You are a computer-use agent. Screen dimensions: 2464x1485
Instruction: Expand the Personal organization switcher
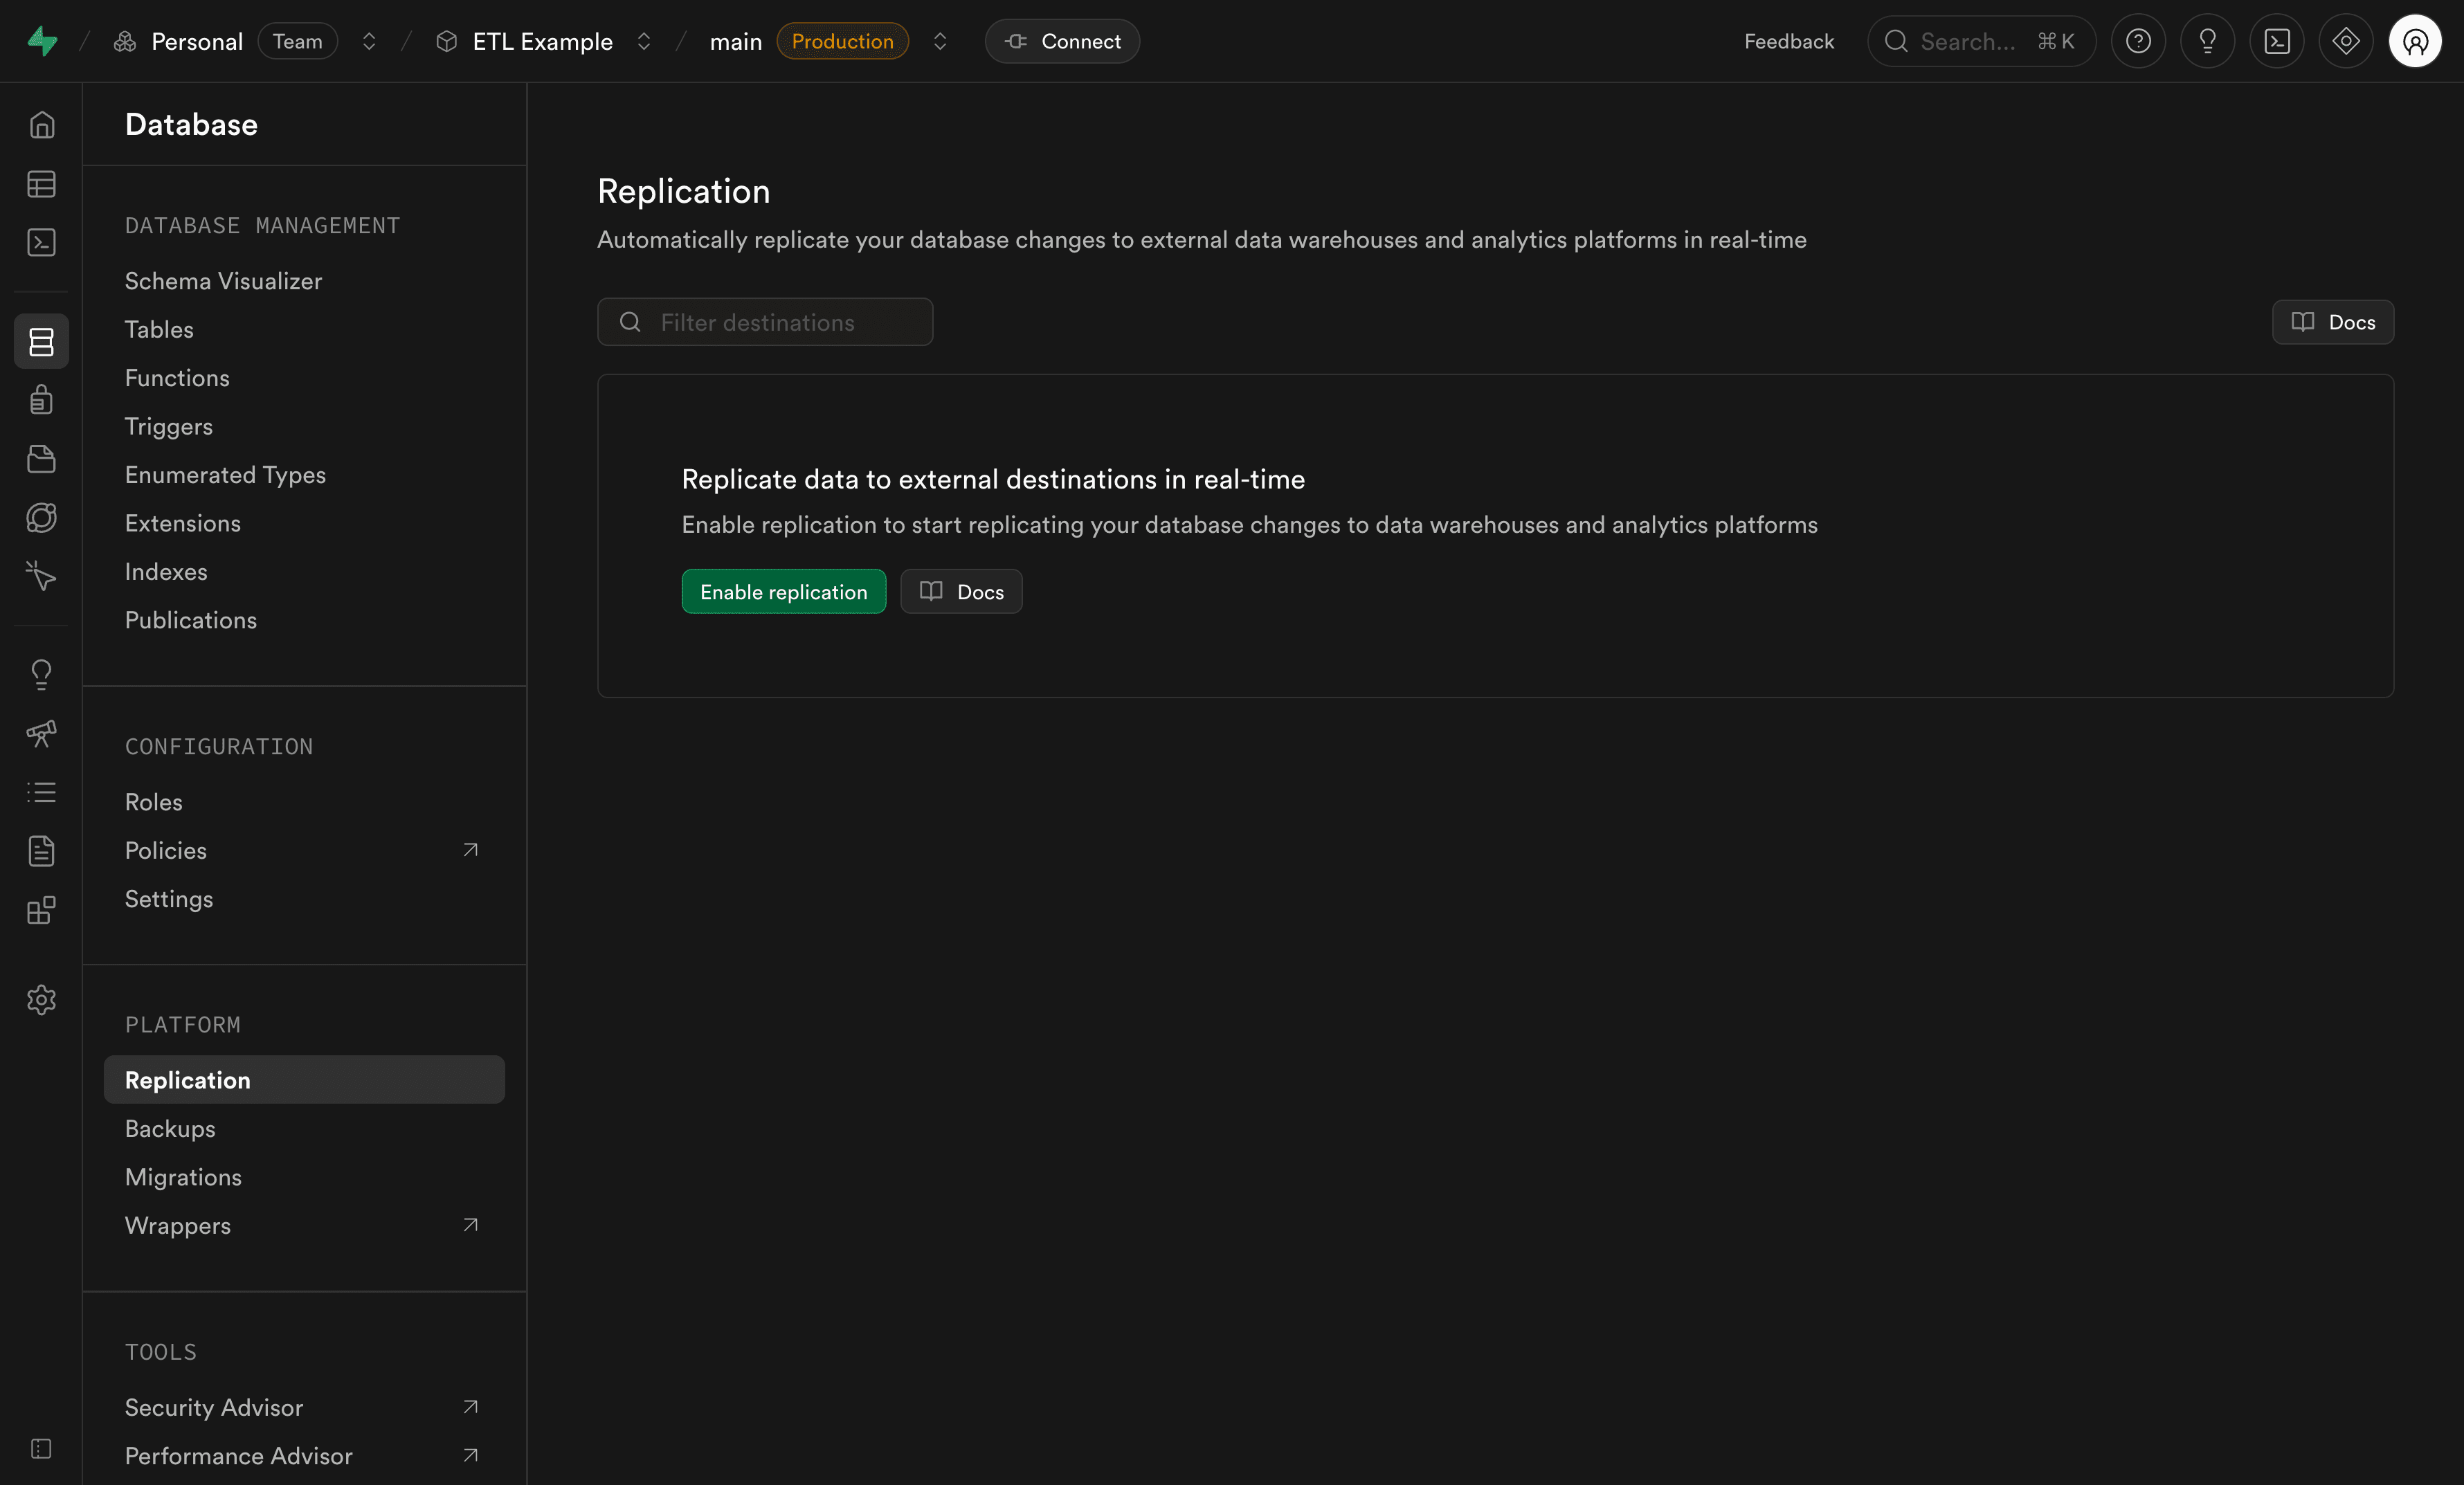pyautogui.click(x=369, y=41)
